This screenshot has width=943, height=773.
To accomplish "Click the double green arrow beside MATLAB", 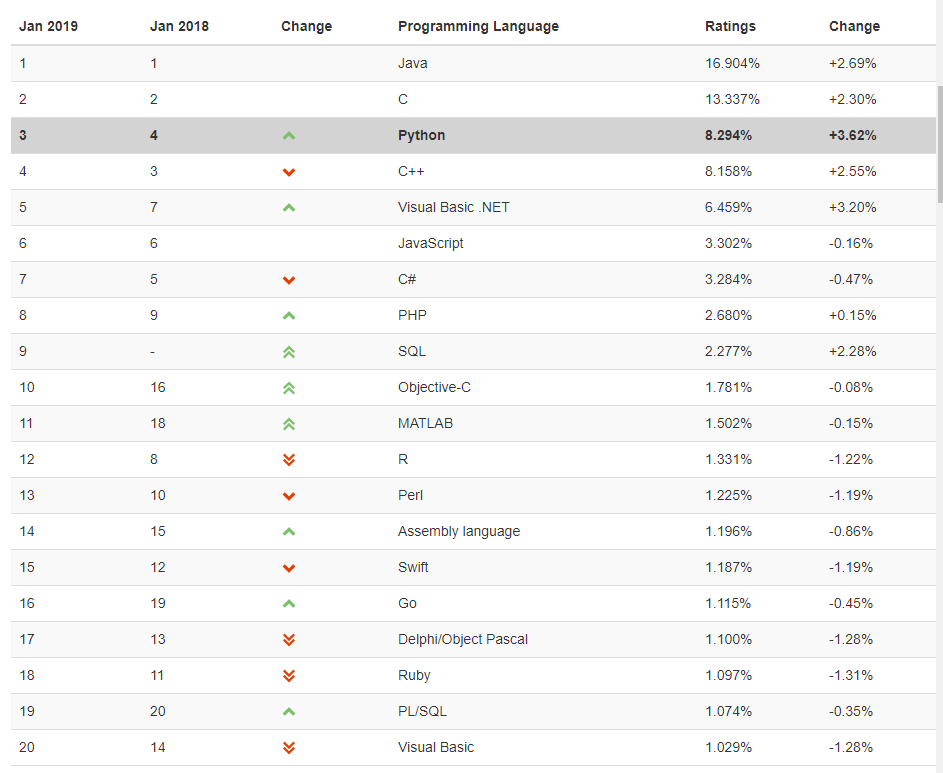I will click(x=289, y=424).
